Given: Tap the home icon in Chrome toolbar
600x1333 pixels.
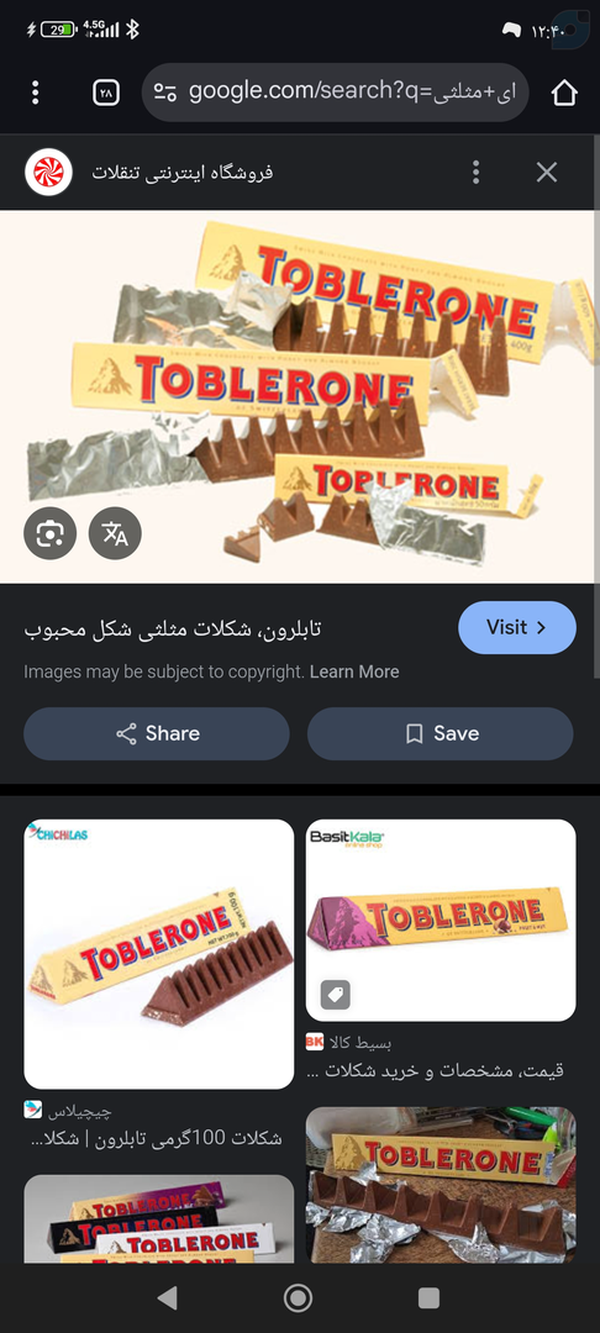Looking at the screenshot, I should 564,93.
